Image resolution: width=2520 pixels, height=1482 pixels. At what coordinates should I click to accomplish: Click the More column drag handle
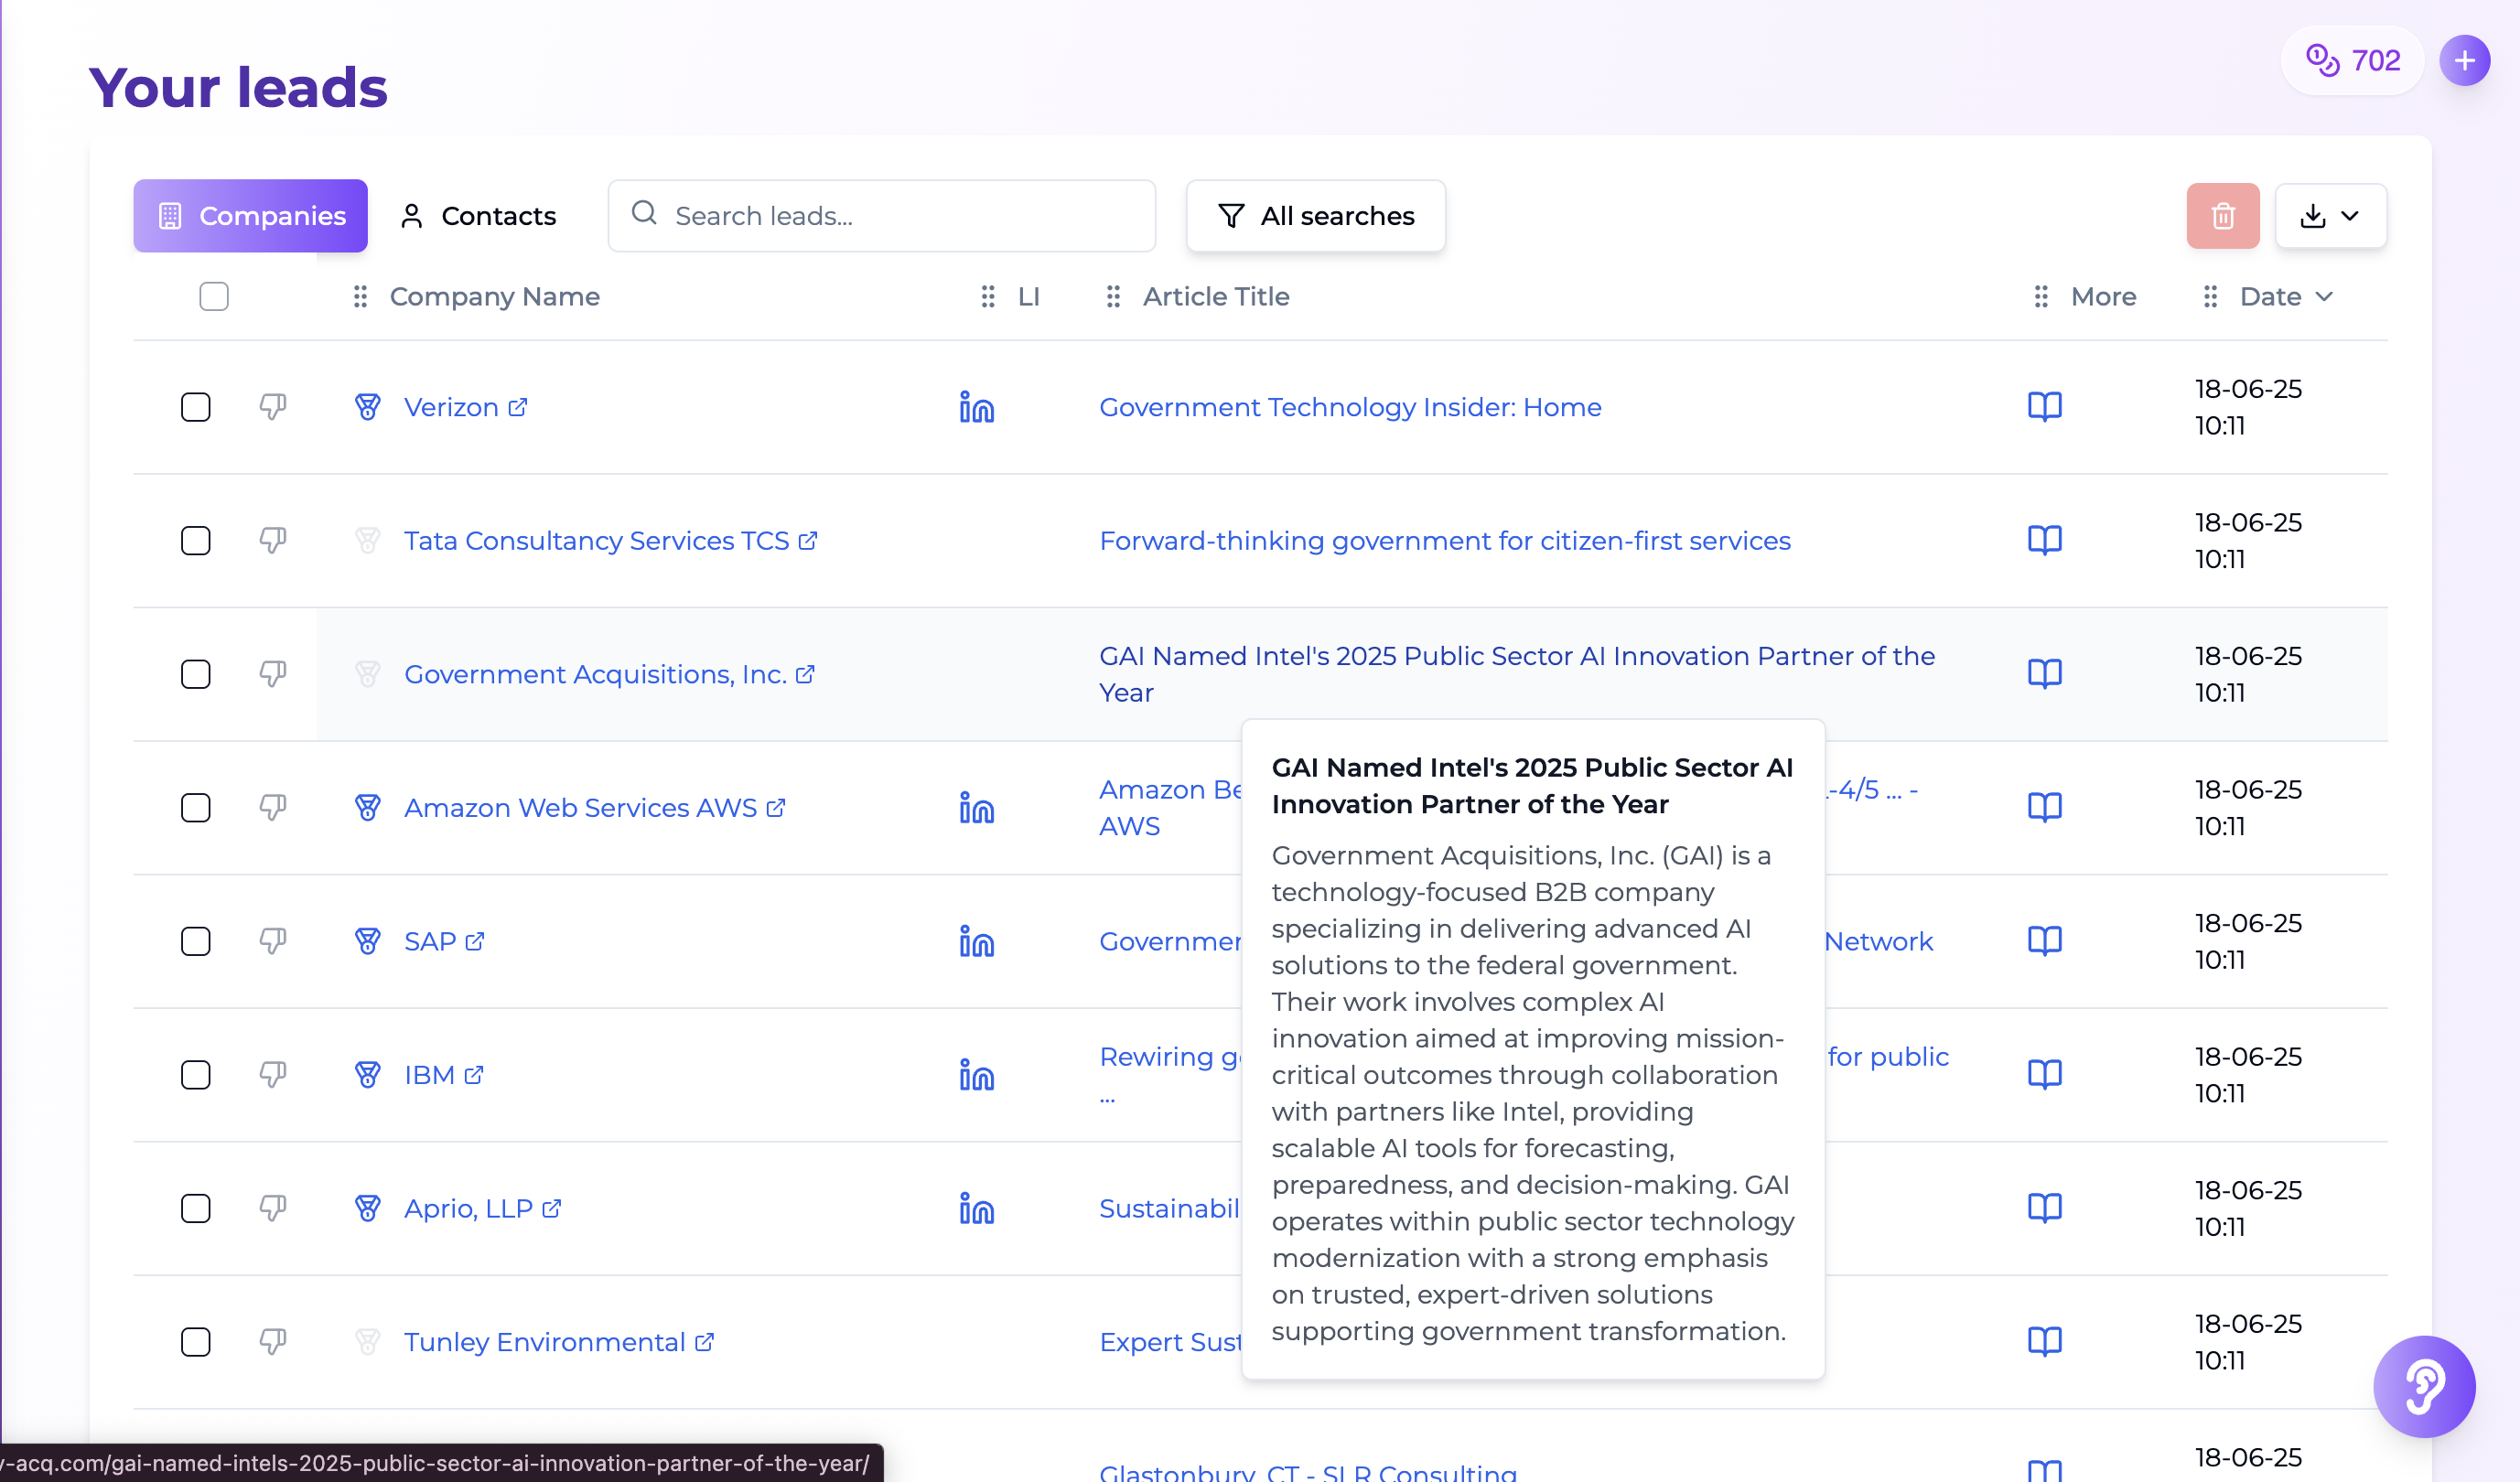pos(2041,297)
